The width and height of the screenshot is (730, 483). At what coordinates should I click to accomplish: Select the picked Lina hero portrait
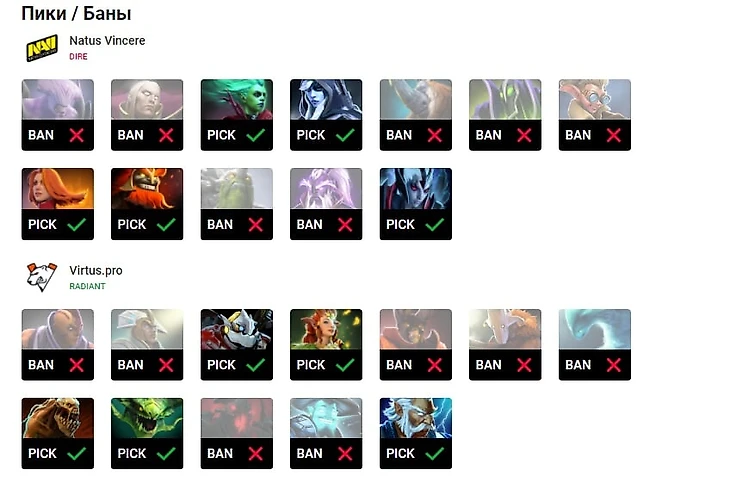58,189
